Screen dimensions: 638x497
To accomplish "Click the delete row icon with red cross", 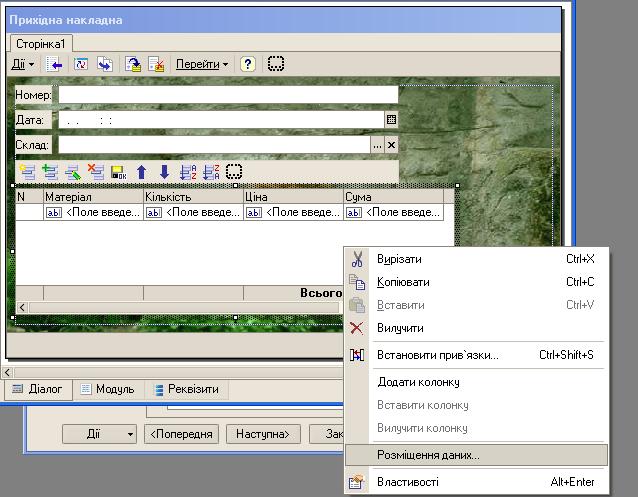I will pyautogui.click(x=96, y=172).
